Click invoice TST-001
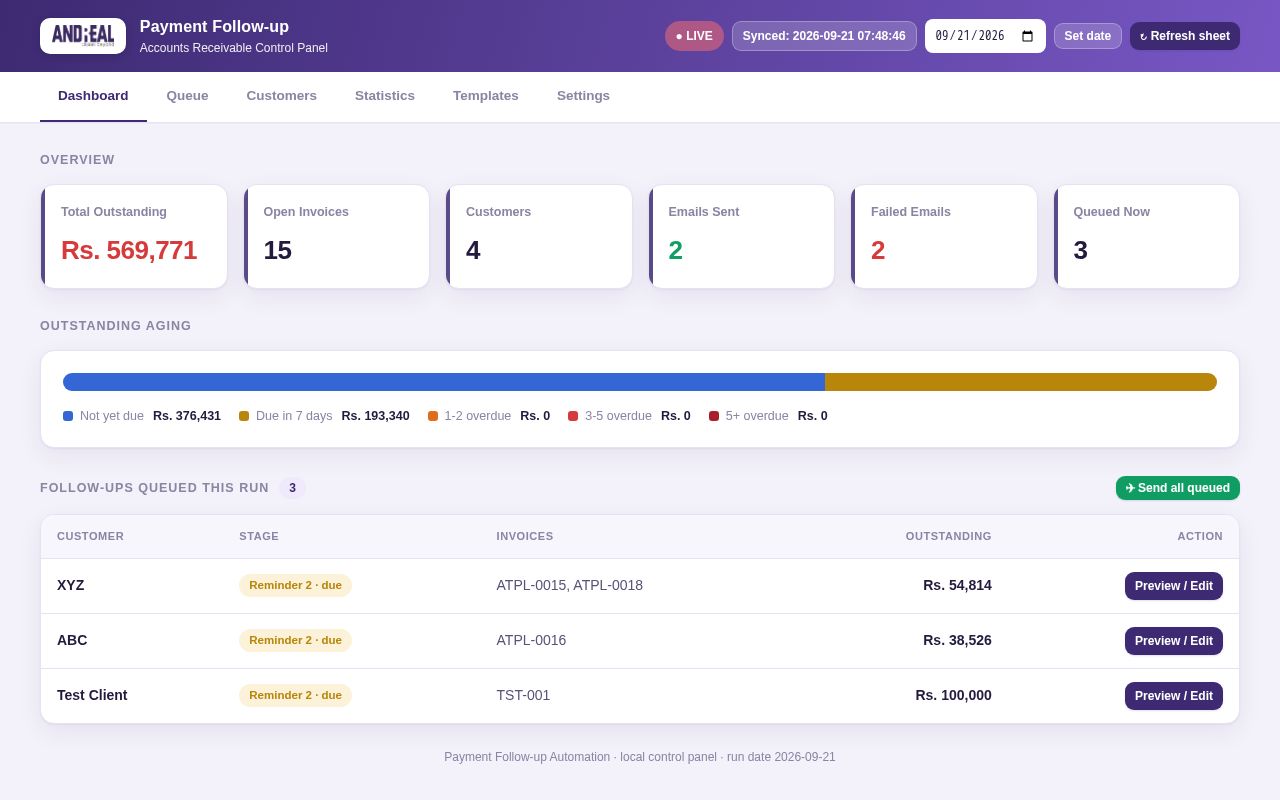 (523, 695)
